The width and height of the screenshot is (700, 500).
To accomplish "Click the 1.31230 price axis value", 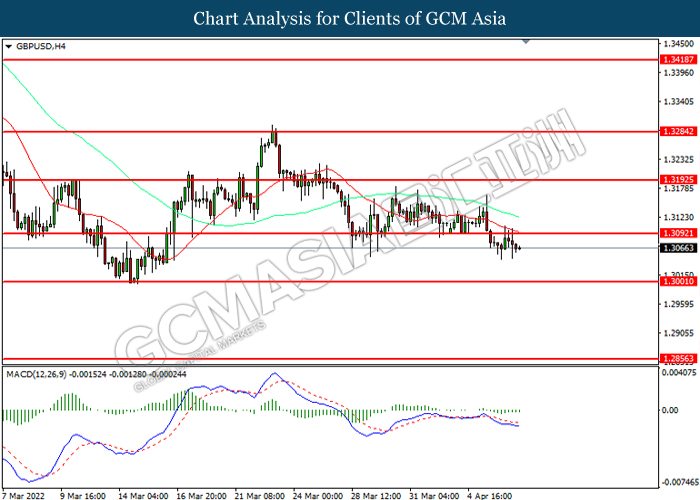I will click(679, 217).
